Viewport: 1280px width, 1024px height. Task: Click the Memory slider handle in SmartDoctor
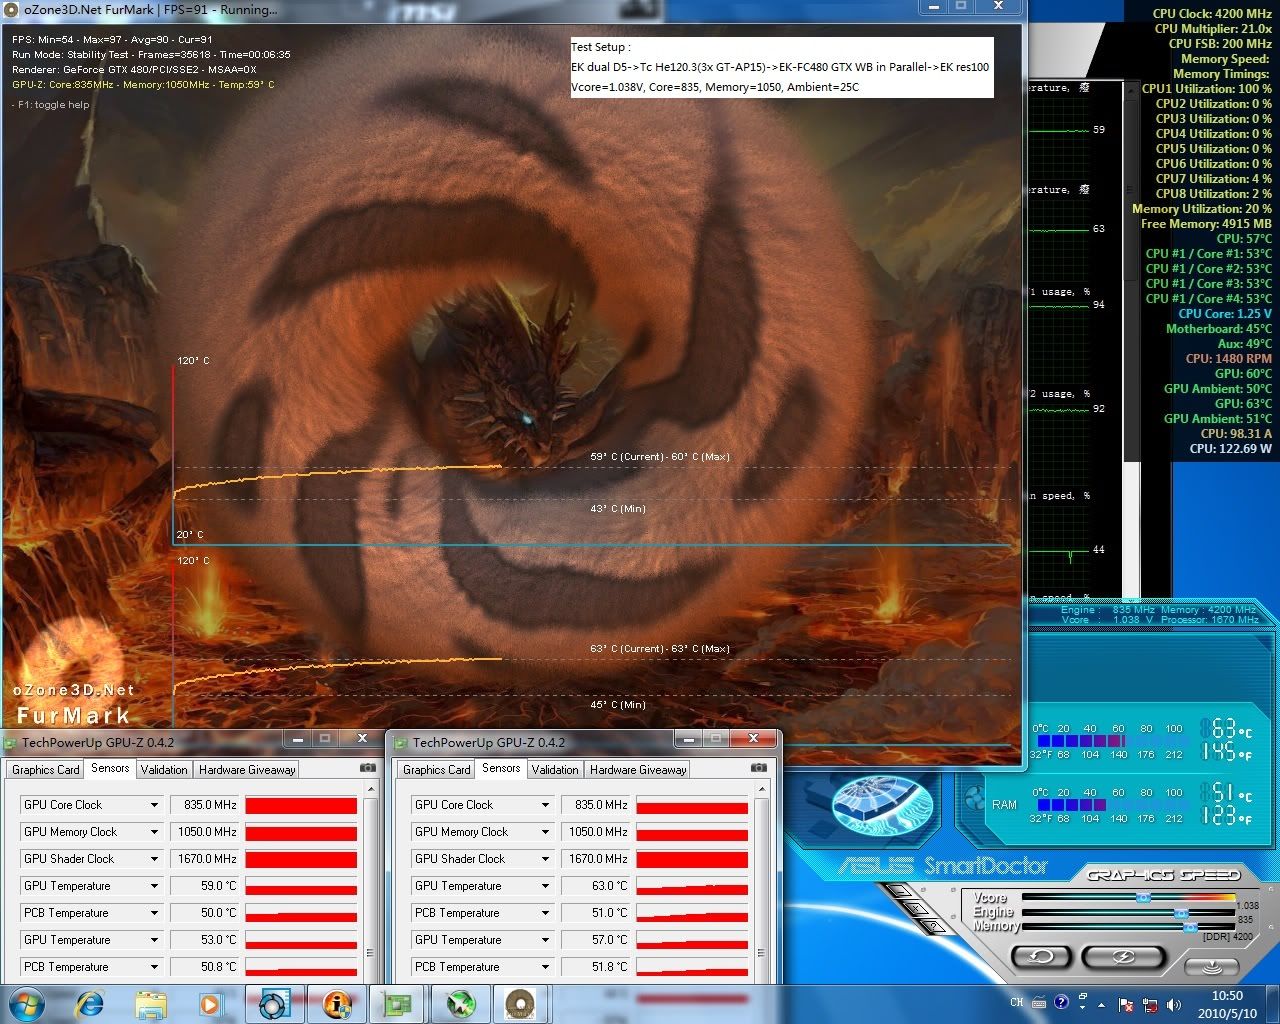point(1190,927)
